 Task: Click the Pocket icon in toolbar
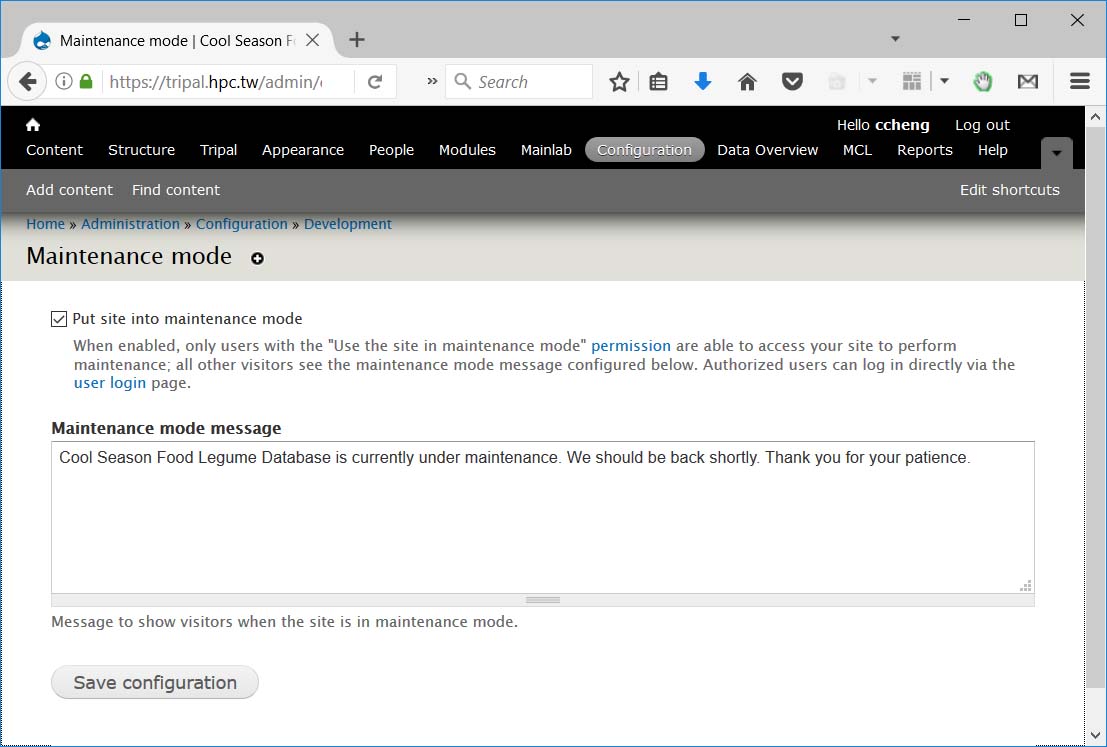(x=792, y=82)
